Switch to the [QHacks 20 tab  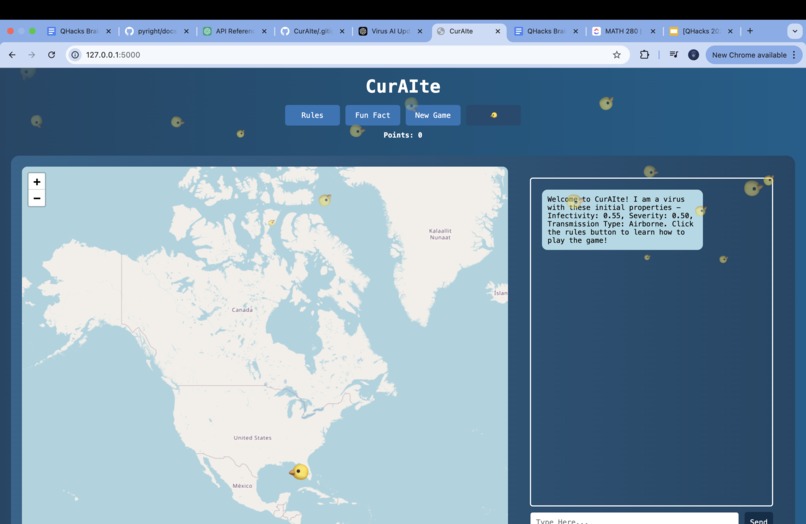pyautogui.click(x=701, y=31)
